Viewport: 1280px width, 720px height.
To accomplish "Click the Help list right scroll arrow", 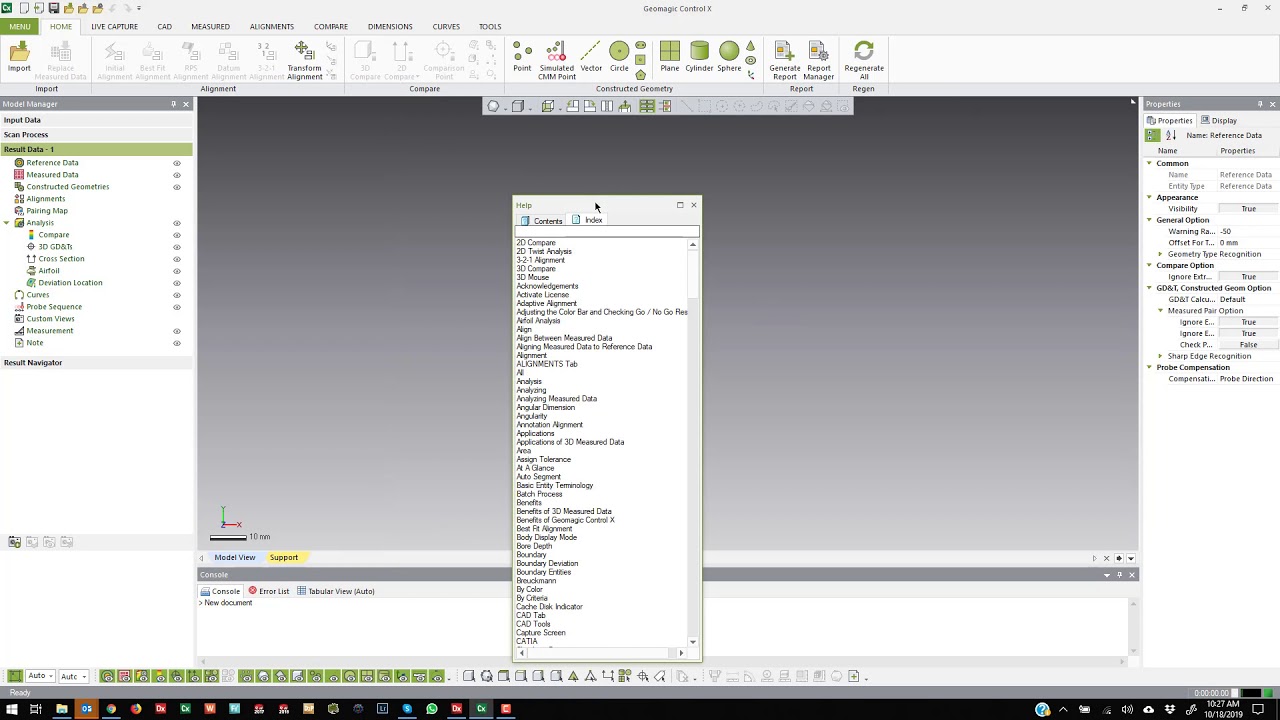I will [682, 653].
